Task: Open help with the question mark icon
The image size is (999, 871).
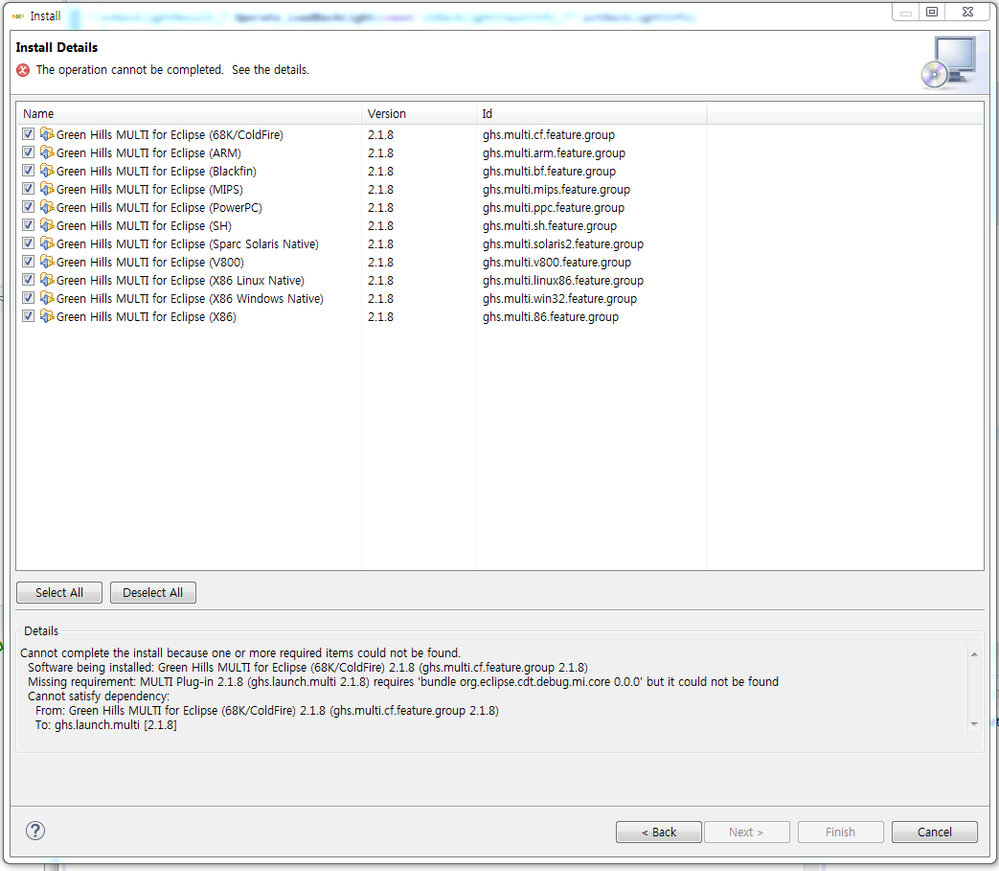Action: pyautogui.click(x=35, y=831)
